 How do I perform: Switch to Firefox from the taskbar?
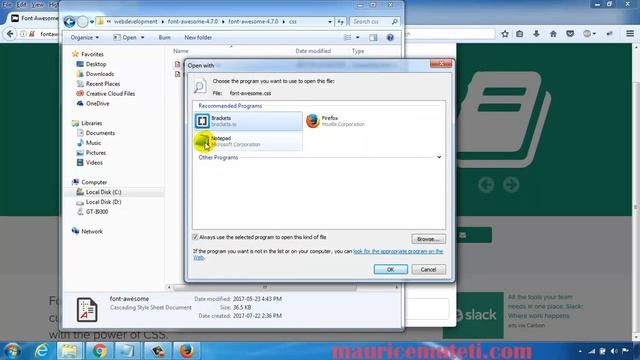pos(187,351)
